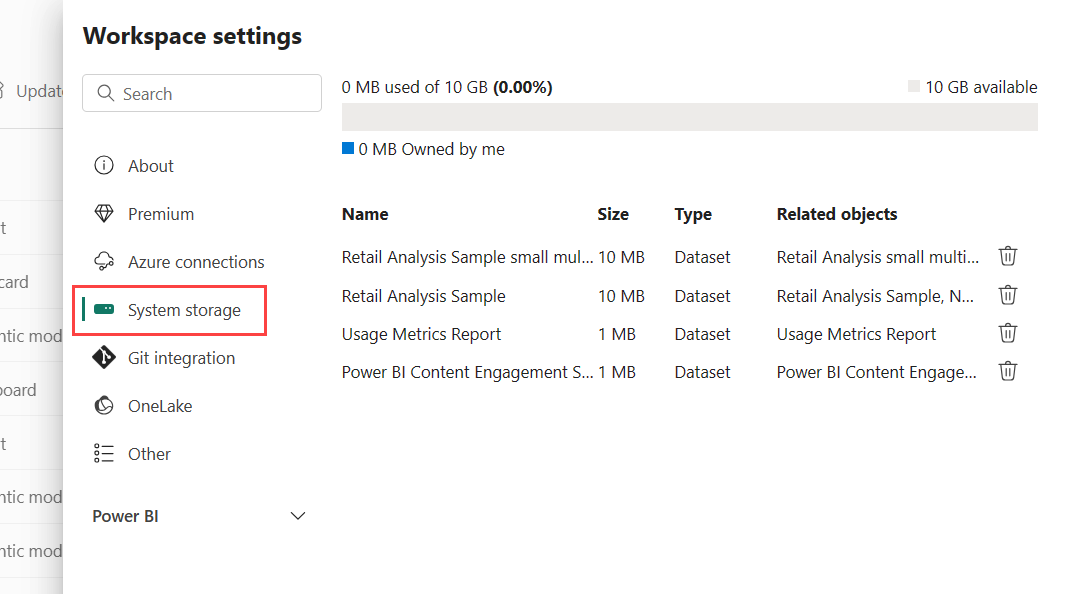Image resolution: width=1083 pixels, height=594 pixels.
Task: Click the blue Owned by me legend swatch
Action: point(348,149)
